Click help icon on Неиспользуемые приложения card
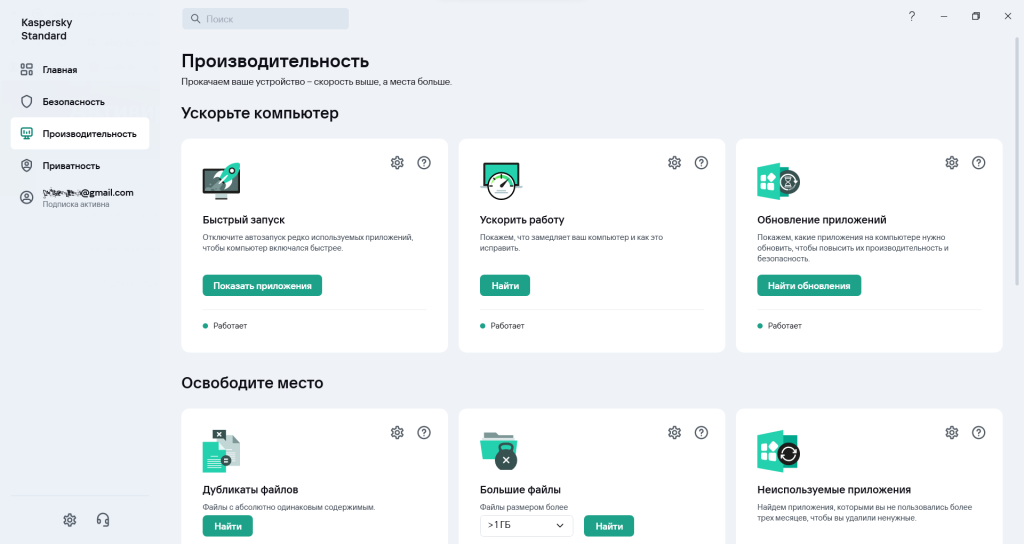 tap(979, 433)
